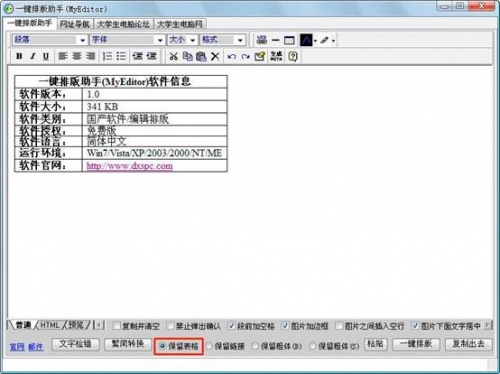Image resolution: width=500 pixels, height=374 pixels.
Task: Open the http://www.dxspc.com link in the table
Action: click(x=130, y=166)
